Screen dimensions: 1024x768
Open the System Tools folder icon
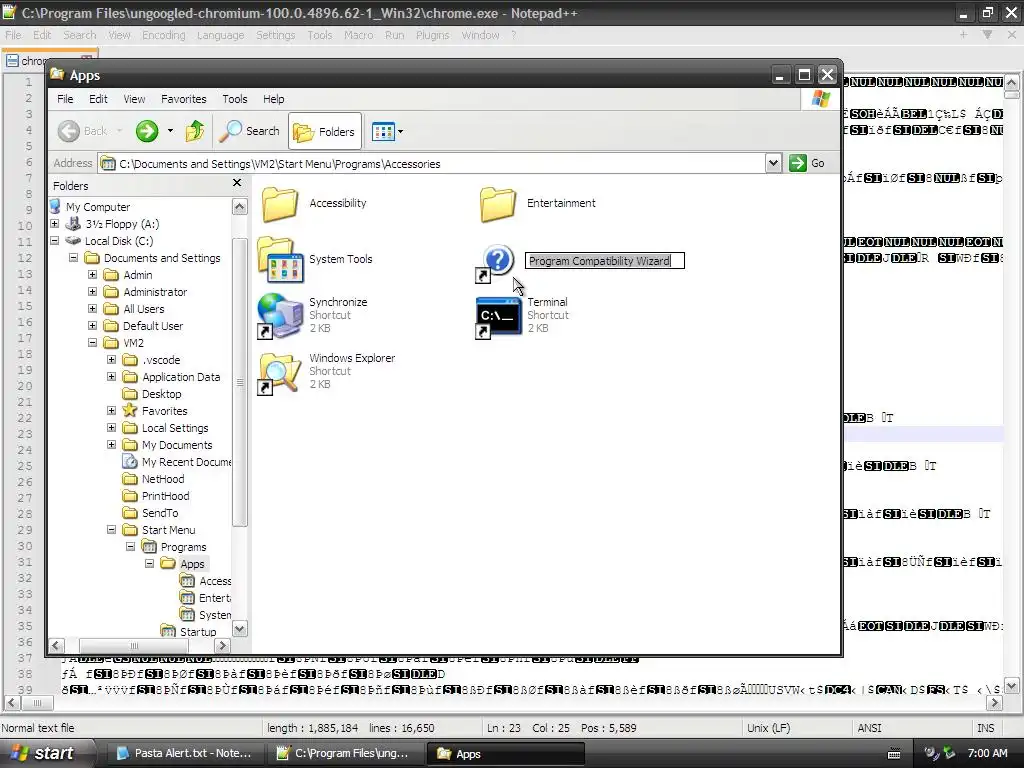(x=280, y=260)
